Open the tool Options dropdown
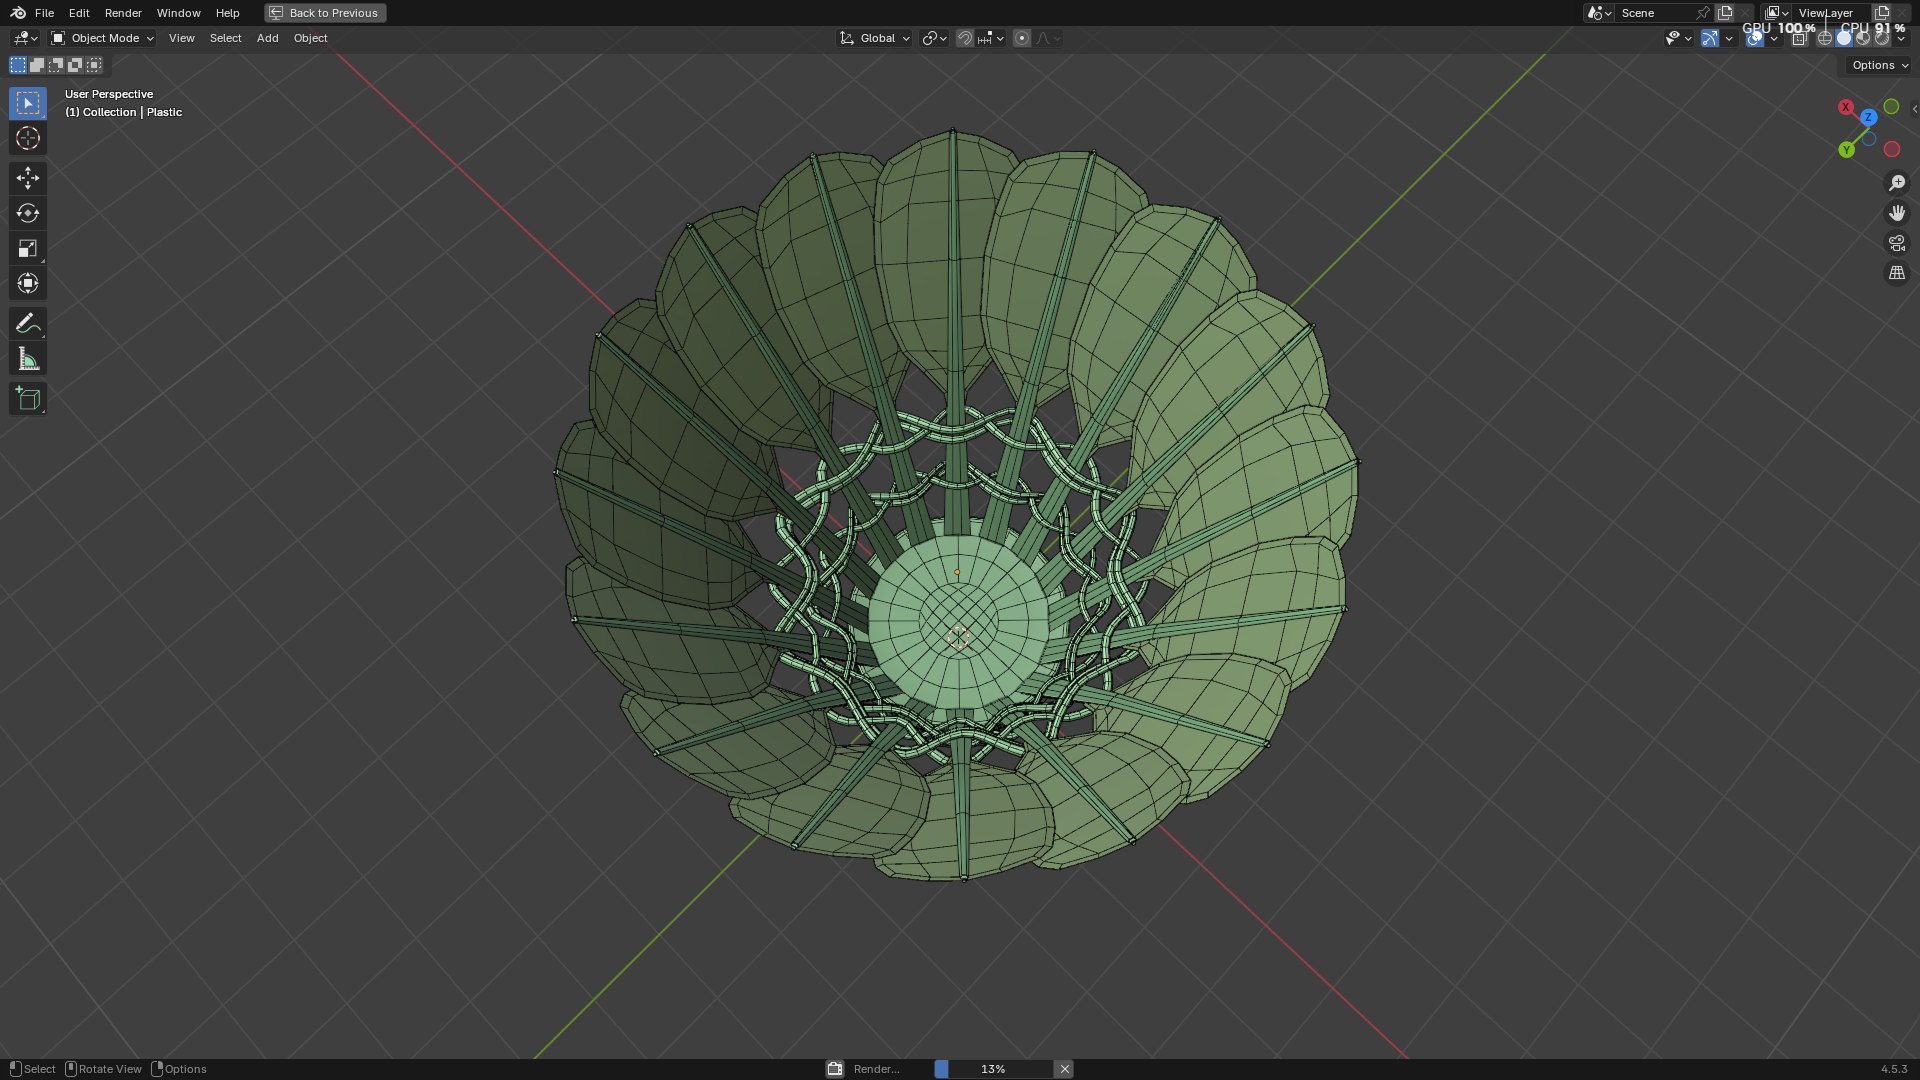 tap(1880, 65)
